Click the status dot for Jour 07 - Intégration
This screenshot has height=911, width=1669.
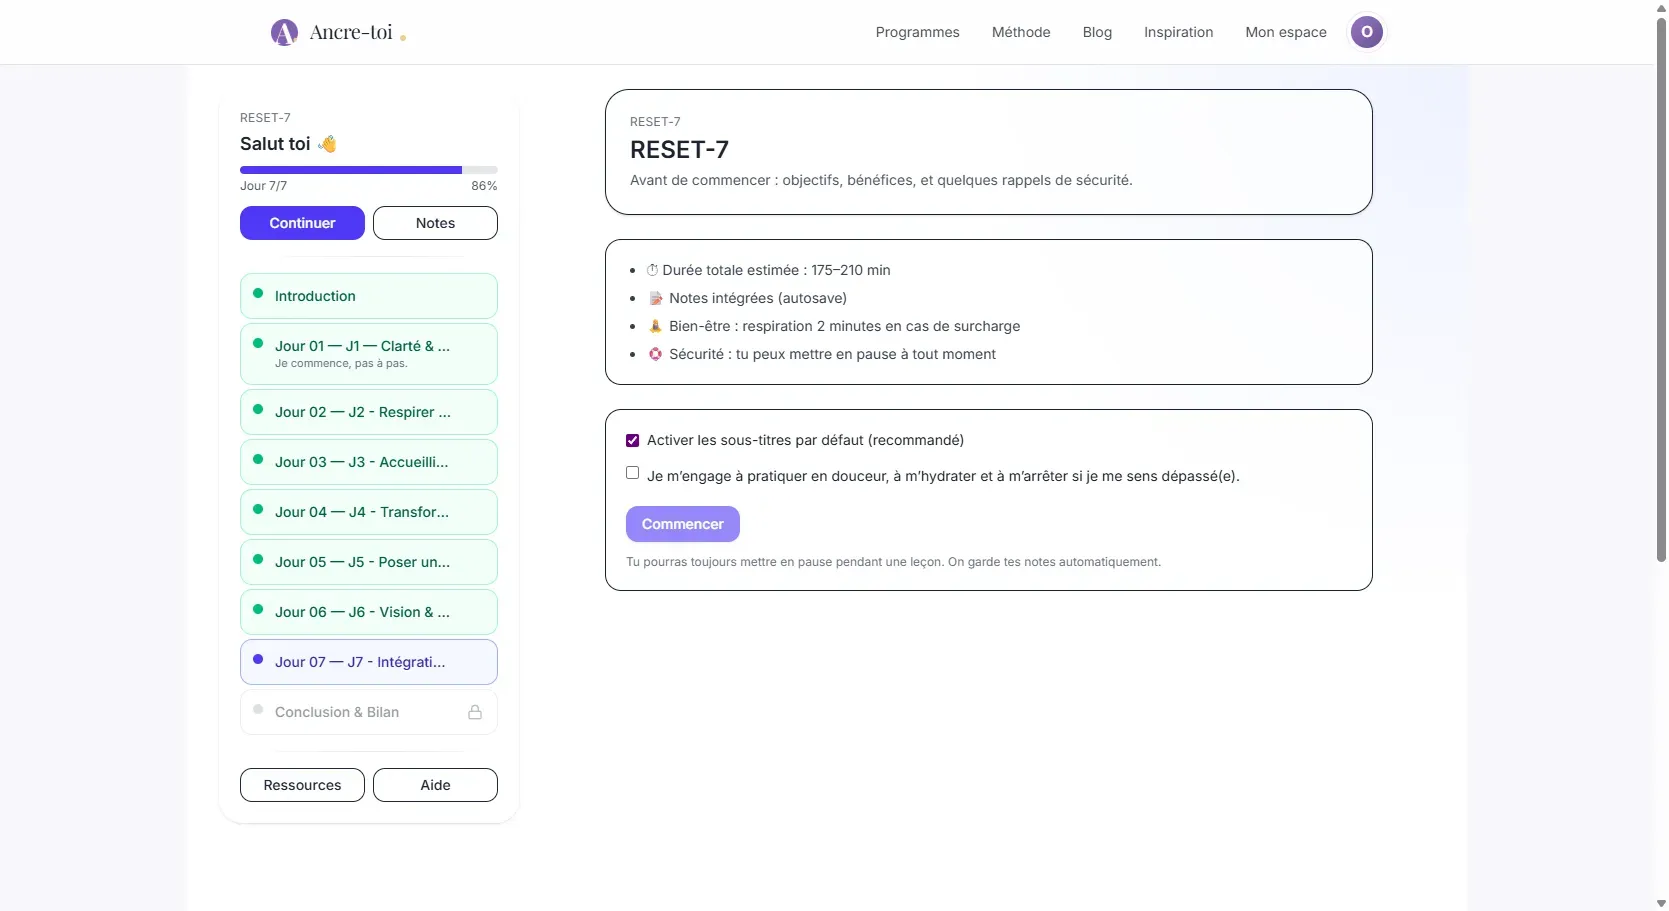[x=259, y=659]
